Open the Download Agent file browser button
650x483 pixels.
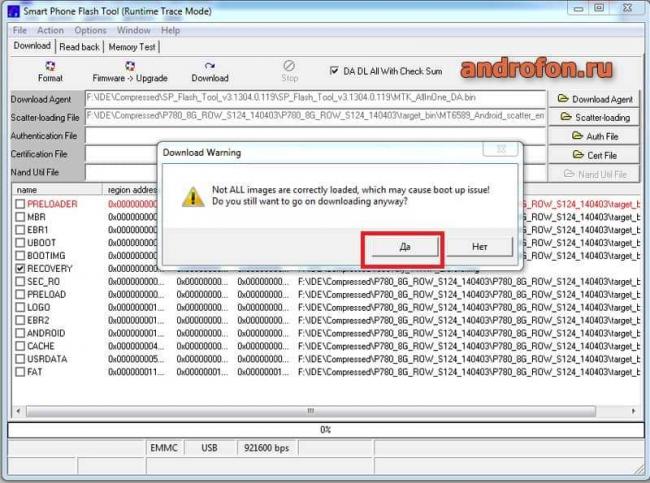[x=595, y=99]
